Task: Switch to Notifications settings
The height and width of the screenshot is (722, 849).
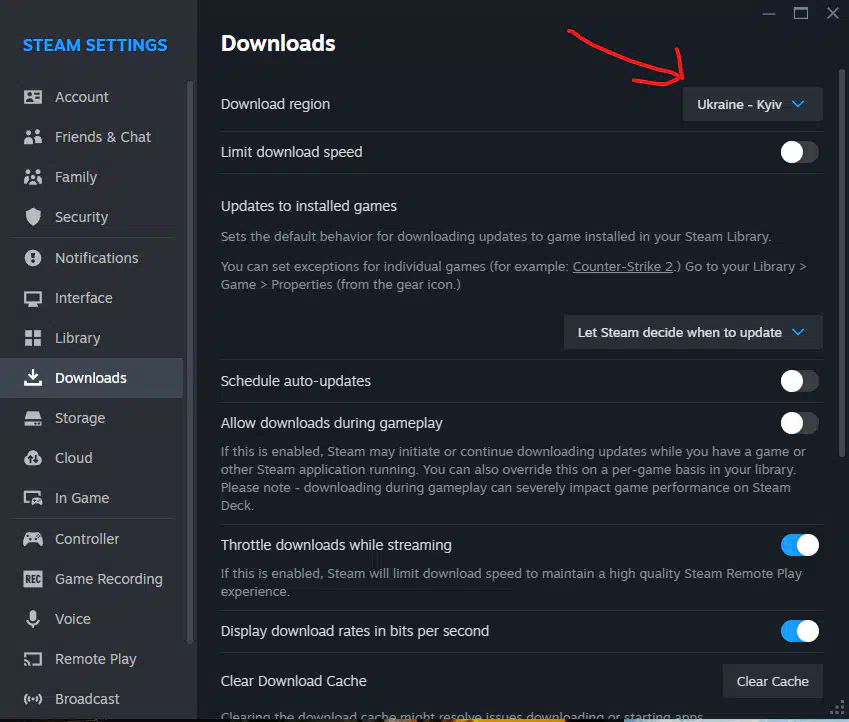Action: [x=92, y=258]
